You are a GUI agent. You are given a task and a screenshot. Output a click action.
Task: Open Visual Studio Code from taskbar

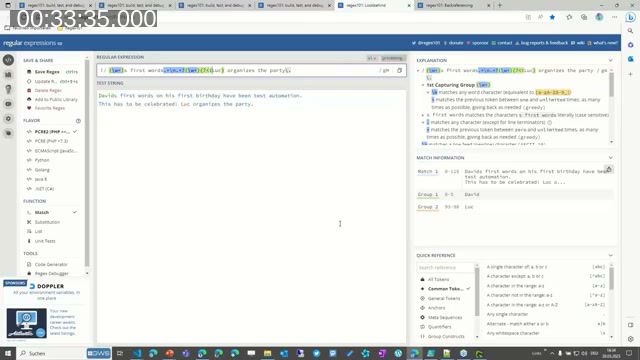point(137,353)
